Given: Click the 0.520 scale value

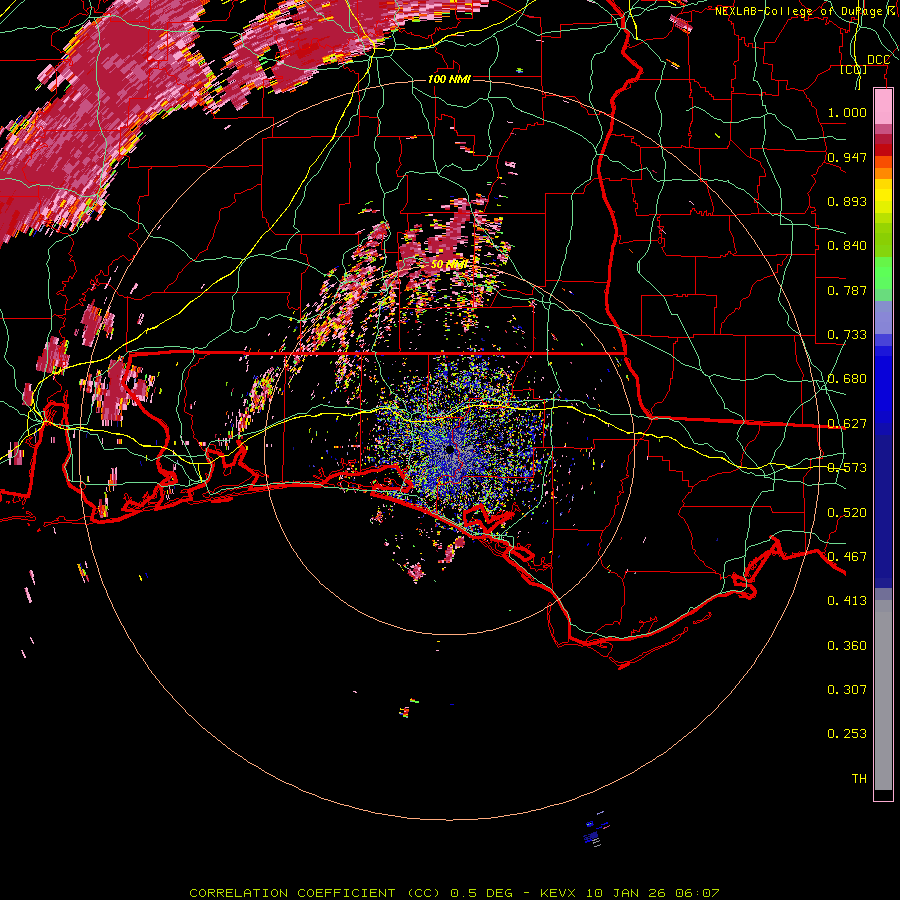Looking at the screenshot, I should (847, 513).
